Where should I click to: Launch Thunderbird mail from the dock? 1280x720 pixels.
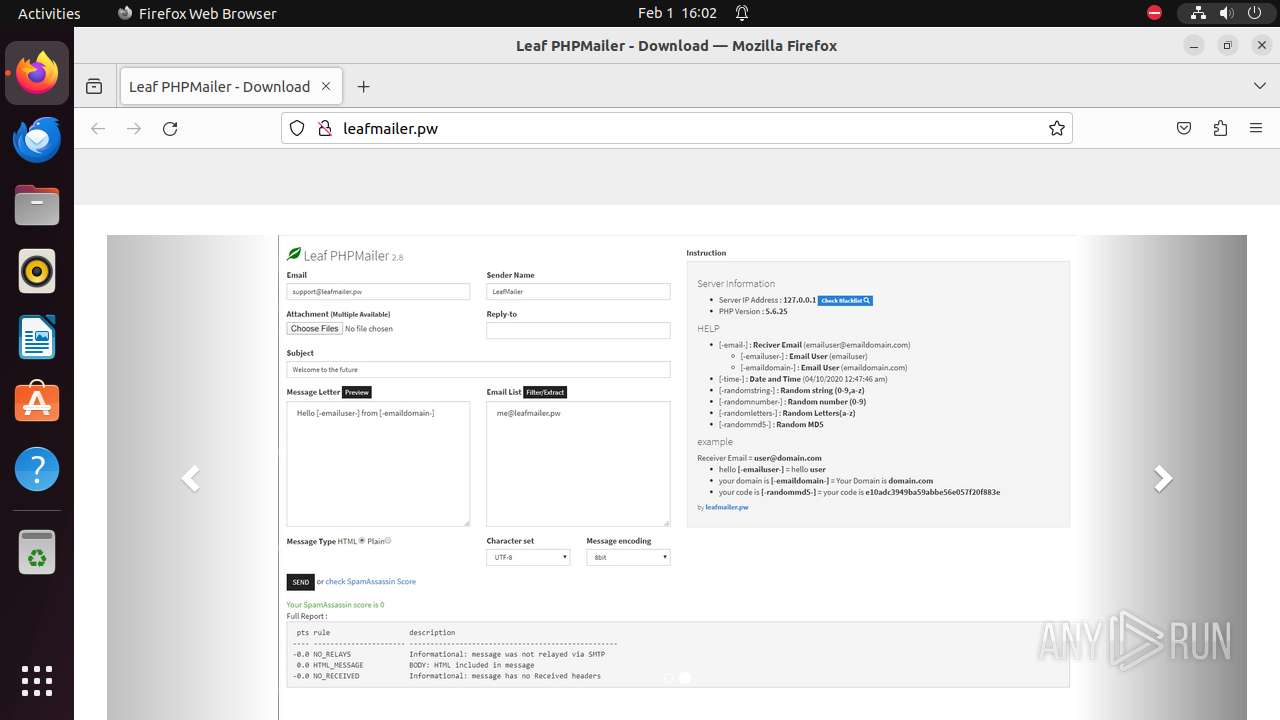click(x=37, y=139)
